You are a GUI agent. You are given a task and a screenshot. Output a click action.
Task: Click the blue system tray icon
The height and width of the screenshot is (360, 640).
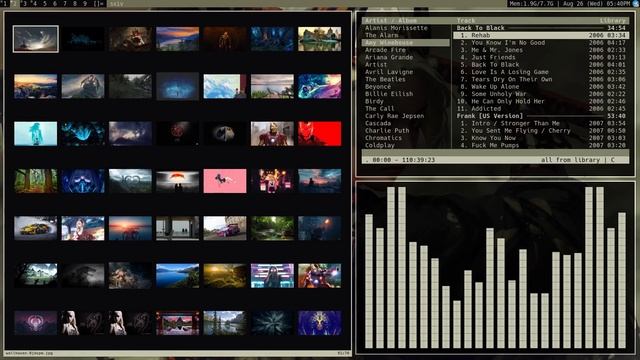point(636,3)
